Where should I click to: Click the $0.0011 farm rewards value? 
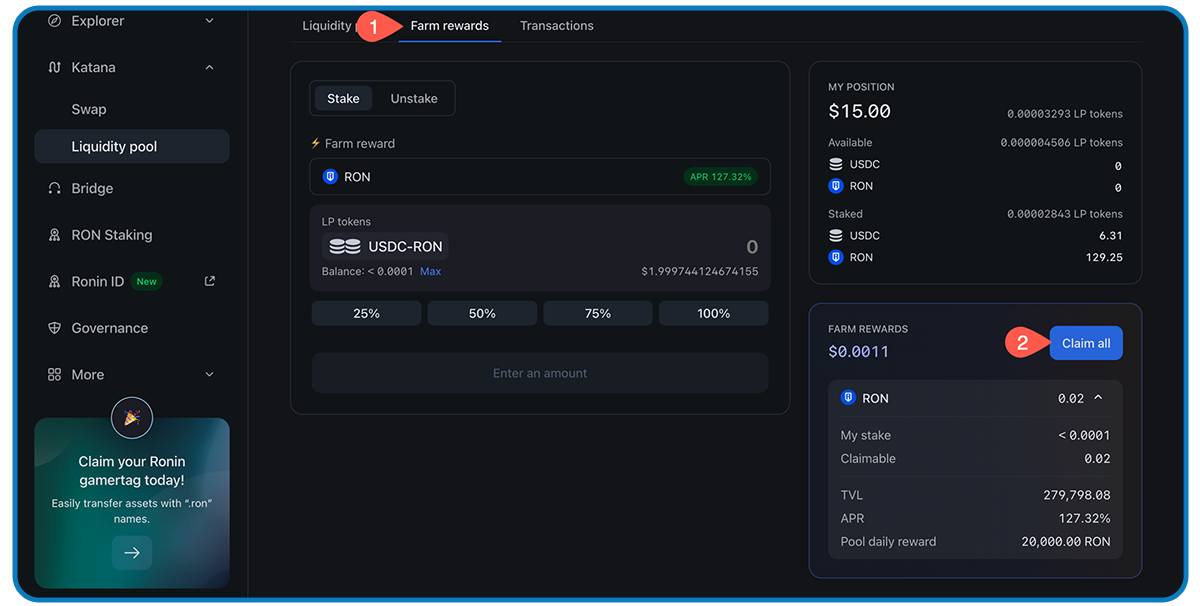coord(858,352)
